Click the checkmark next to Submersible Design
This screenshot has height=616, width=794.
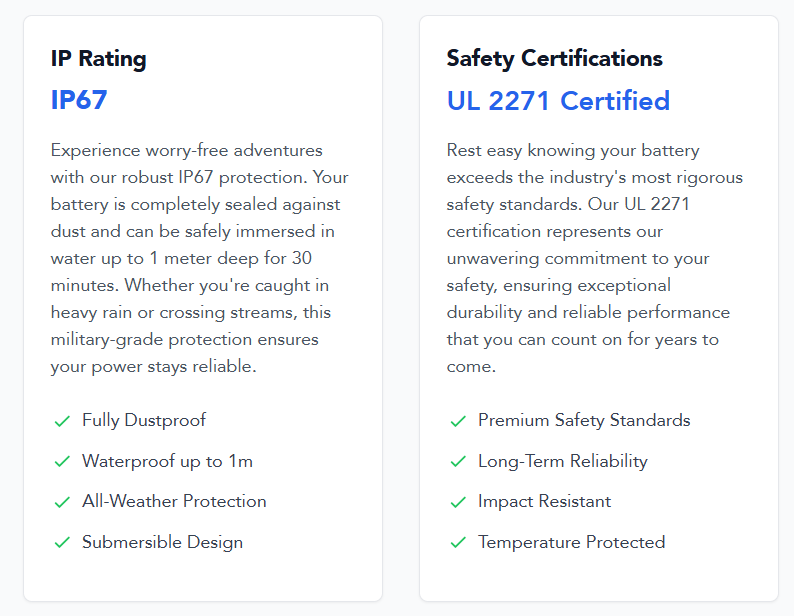coord(62,543)
